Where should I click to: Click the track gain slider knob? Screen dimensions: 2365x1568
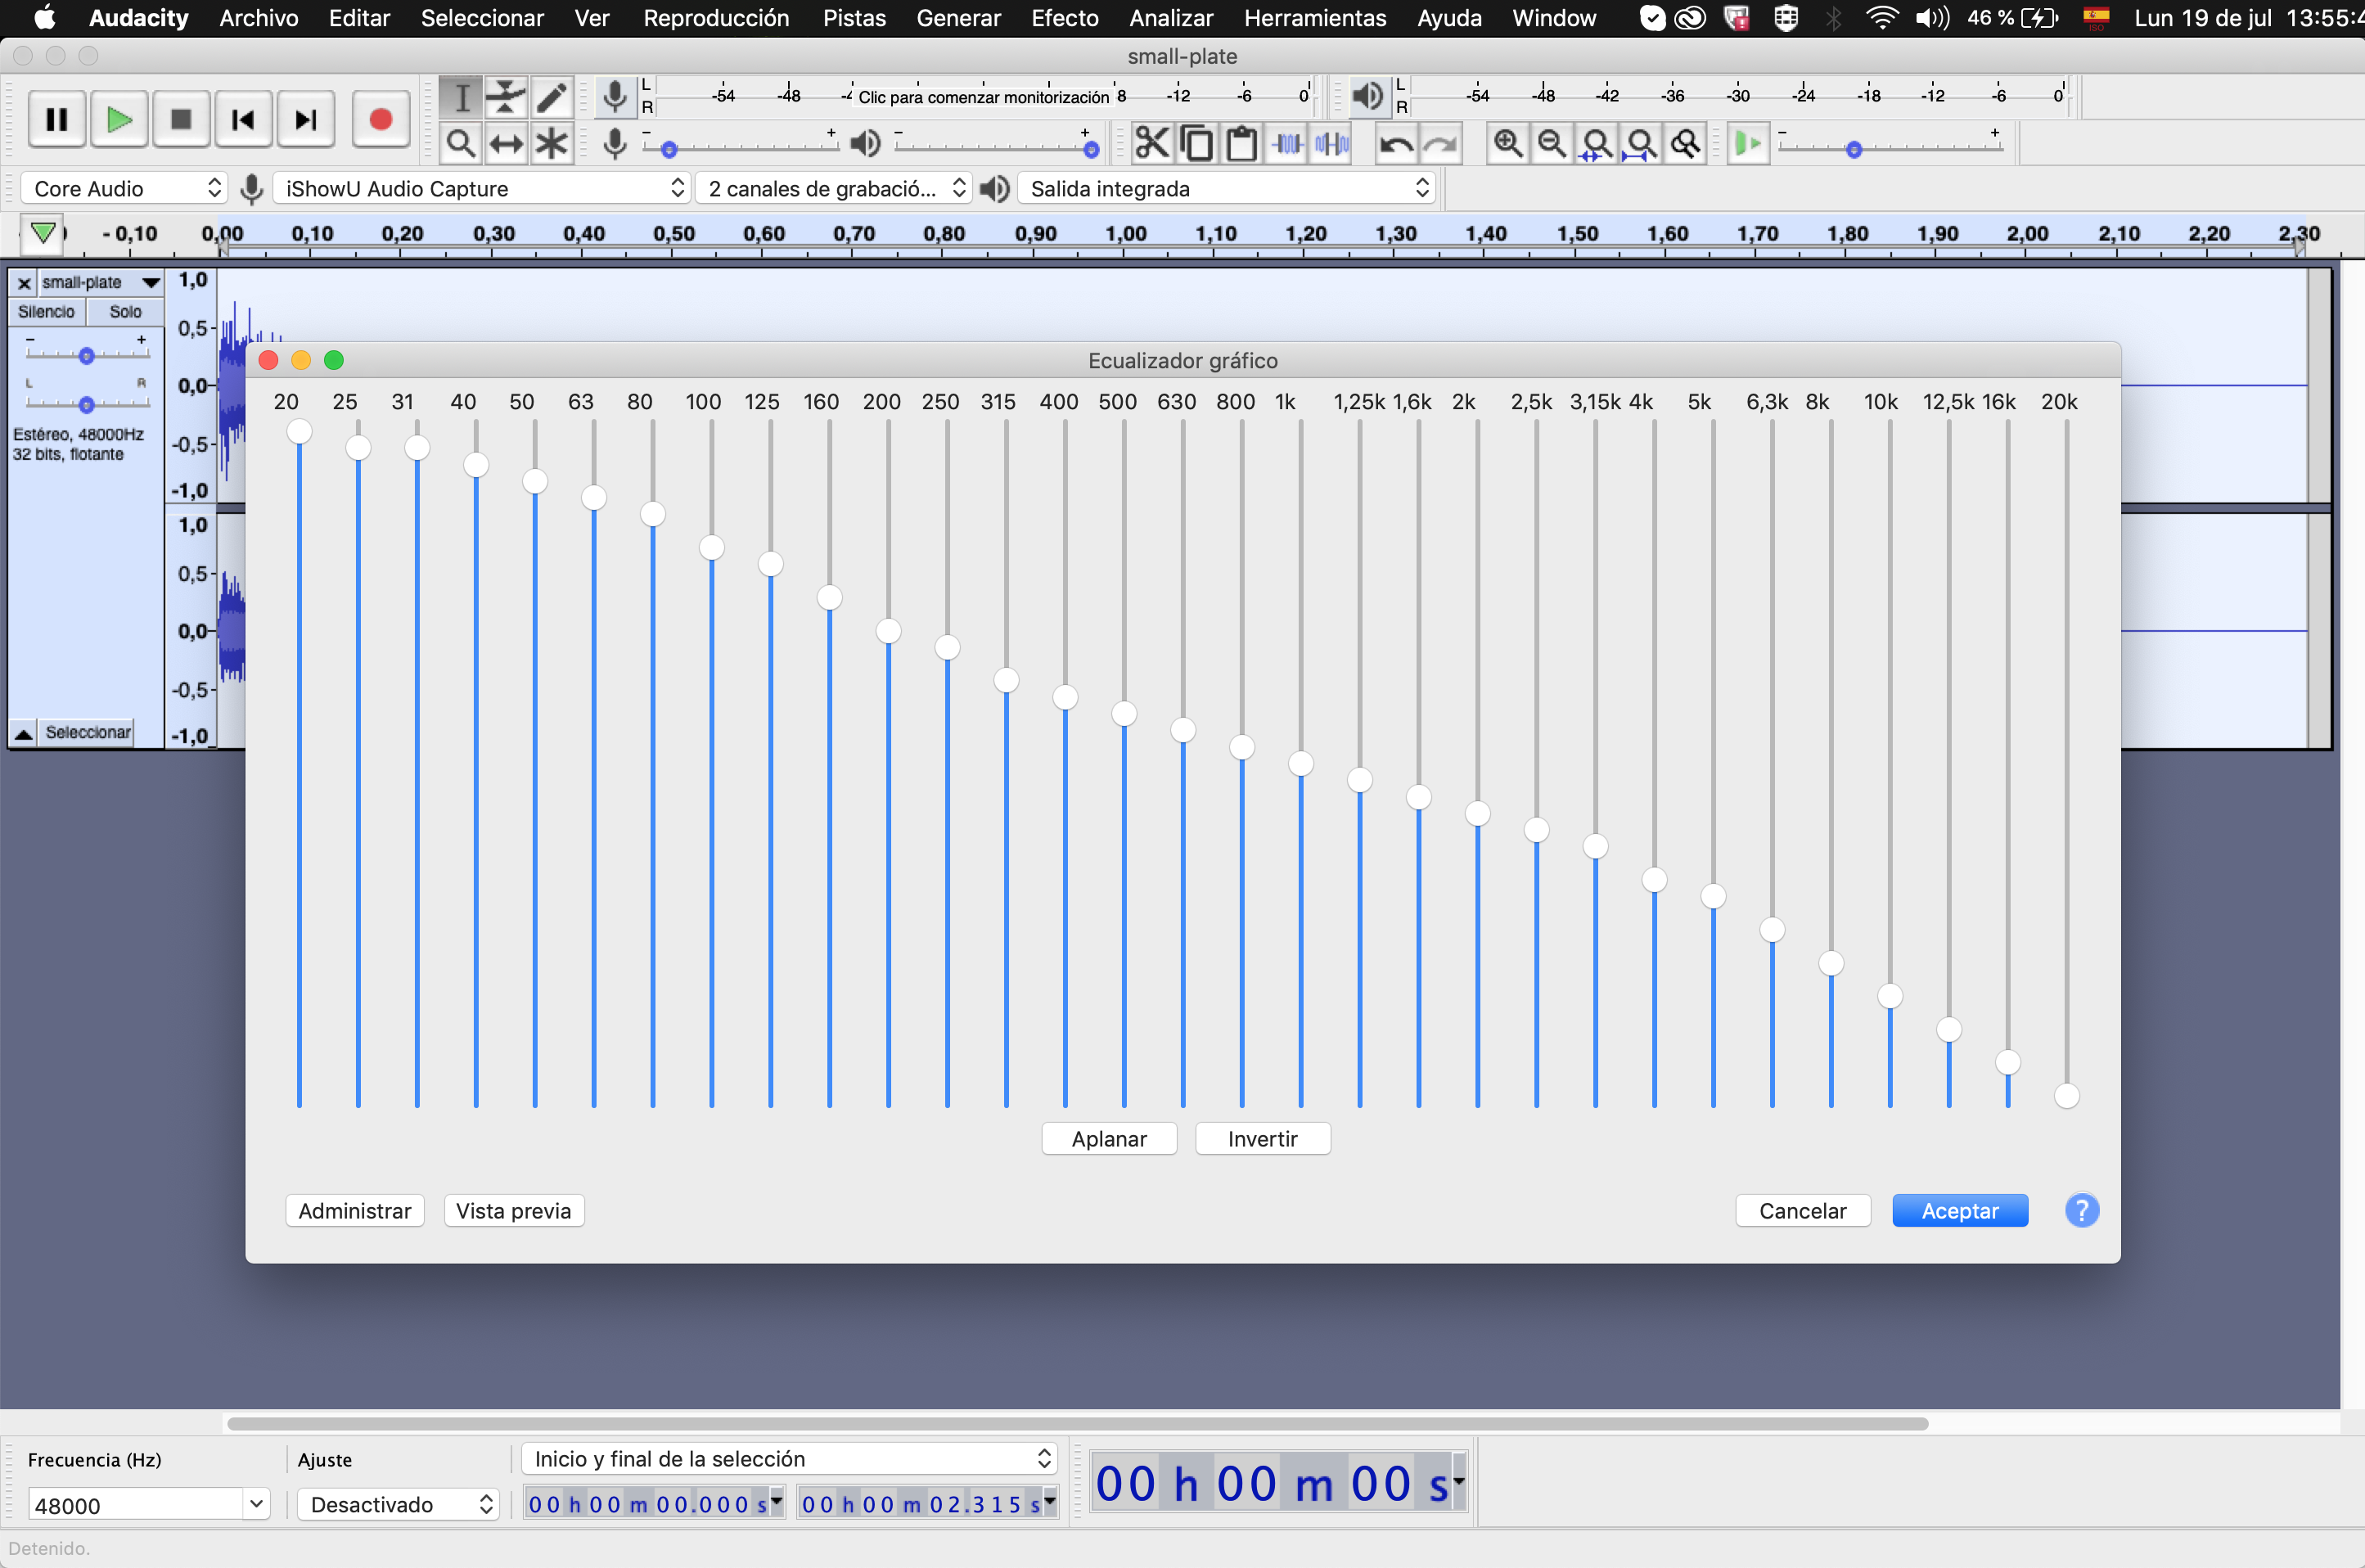tap(86, 356)
